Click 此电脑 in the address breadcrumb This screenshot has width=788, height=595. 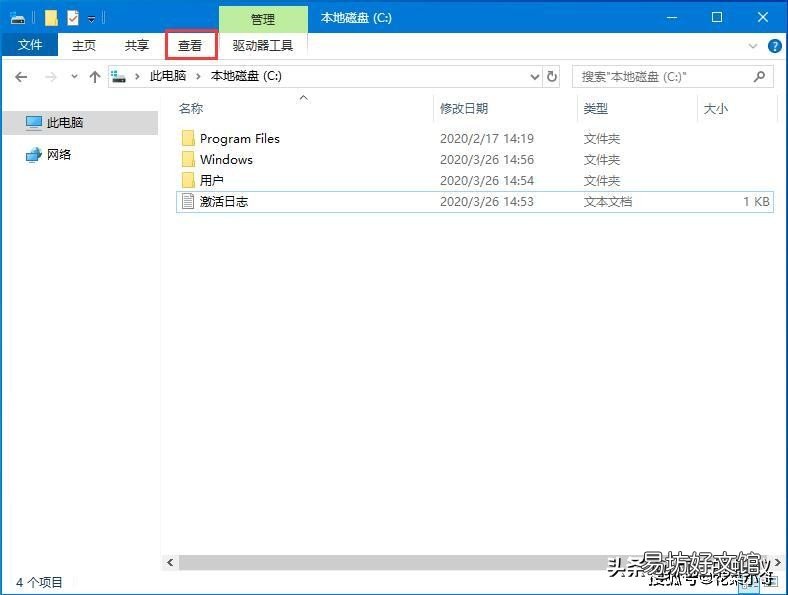tap(168, 76)
